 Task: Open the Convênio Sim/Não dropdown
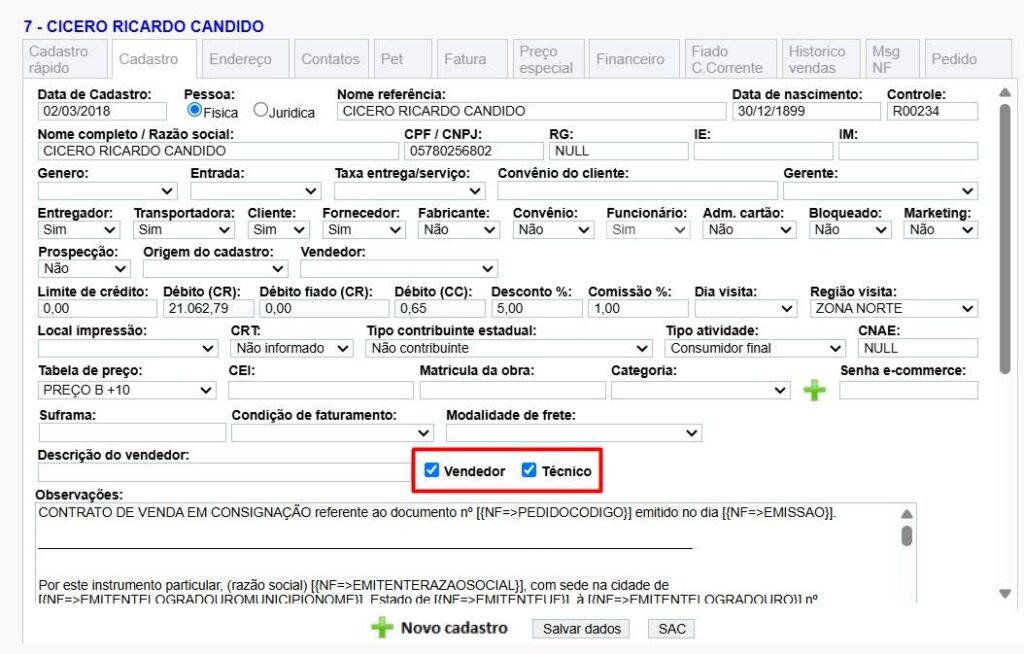pyautogui.click(x=553, y=230)
